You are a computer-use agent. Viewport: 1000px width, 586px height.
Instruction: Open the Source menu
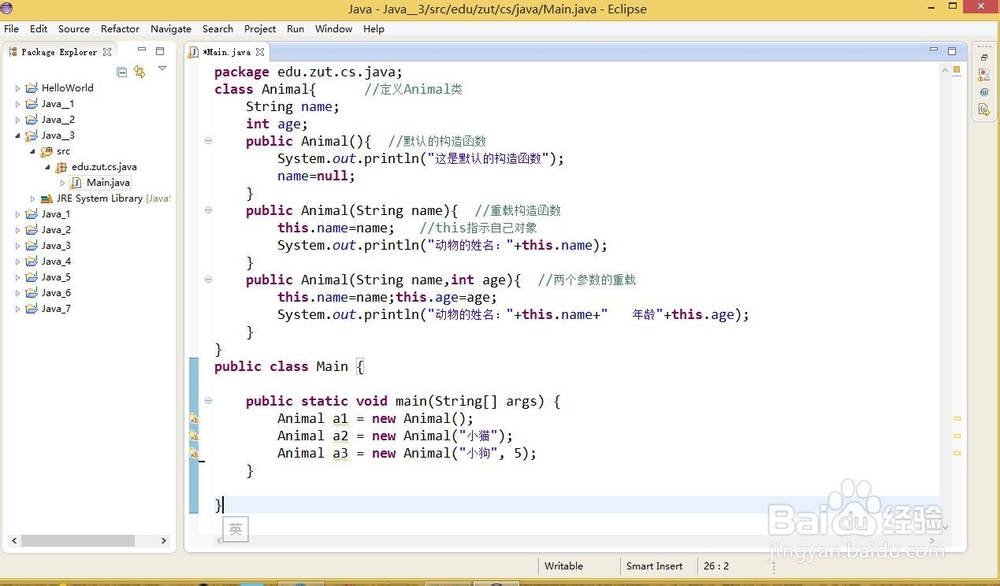[x=74, y=29]
